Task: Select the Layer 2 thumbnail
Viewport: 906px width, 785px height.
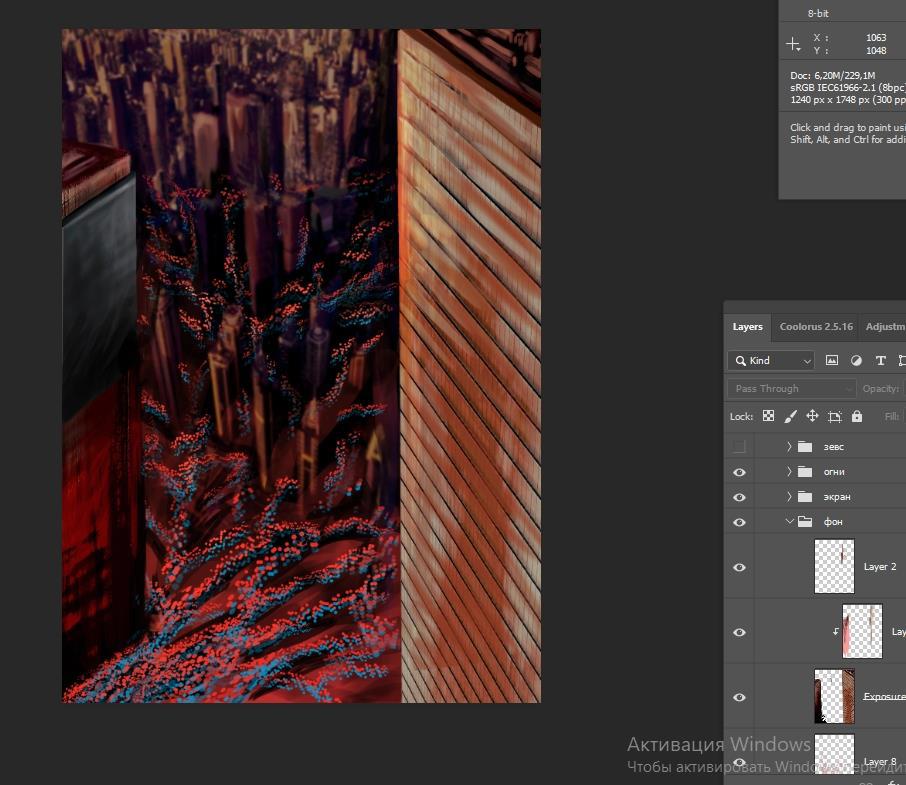Action: click(x=834, y=567)
